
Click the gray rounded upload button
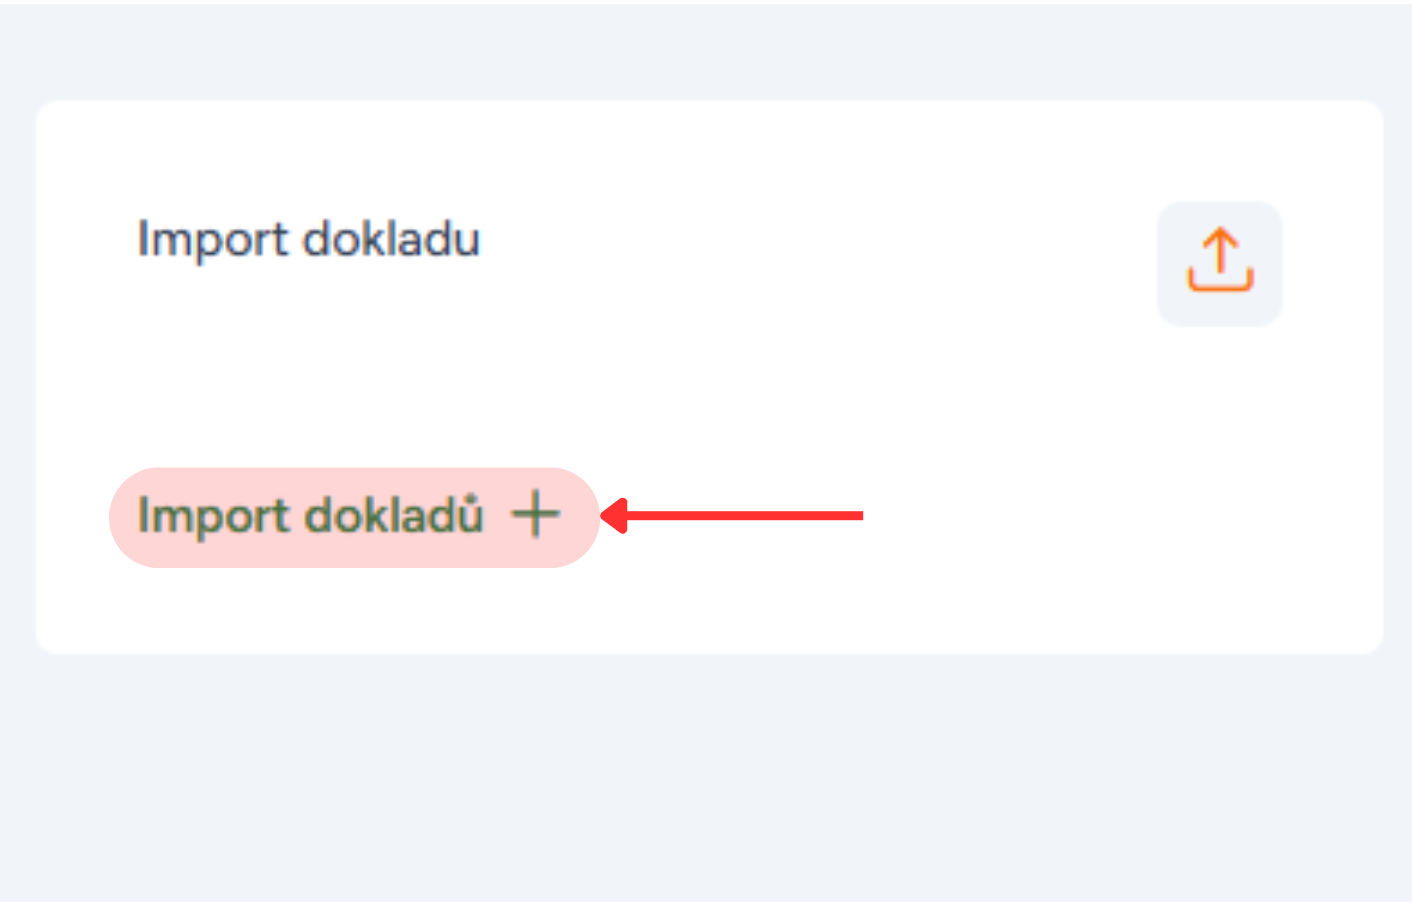tap(1219, 264)
